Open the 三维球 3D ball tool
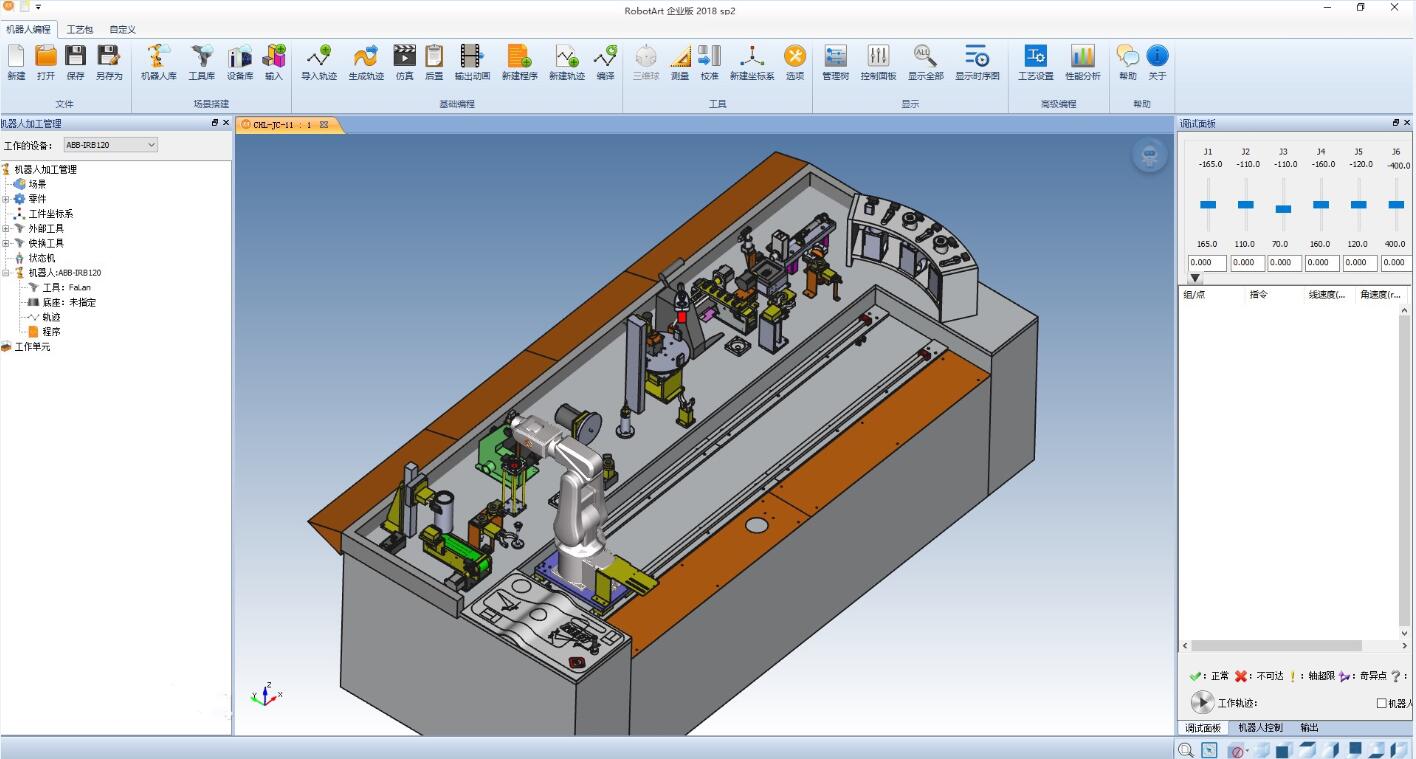The width and height of the screenshot is (1416, 759). [x=645, y=62]
